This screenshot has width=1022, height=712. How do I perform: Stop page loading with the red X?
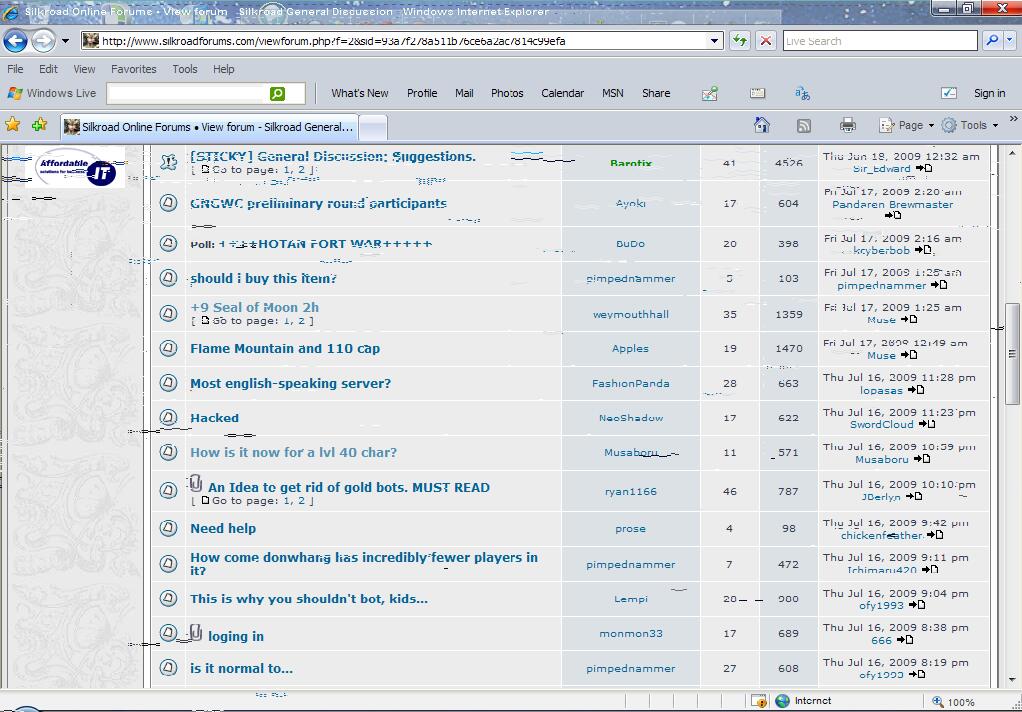coord(765,41)
